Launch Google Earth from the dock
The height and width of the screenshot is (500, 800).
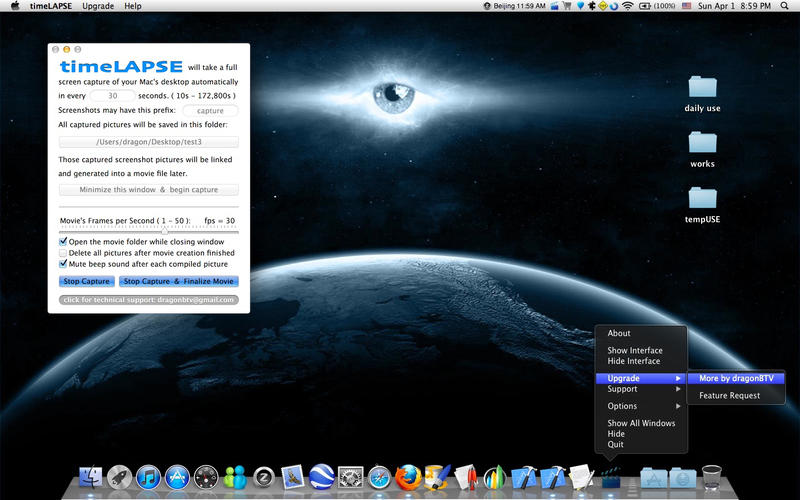321,477
